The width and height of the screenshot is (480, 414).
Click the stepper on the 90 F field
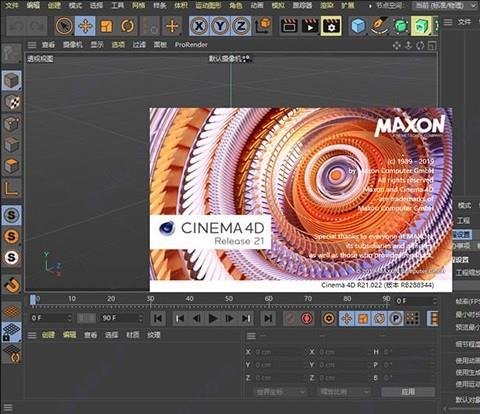point(141,318)
